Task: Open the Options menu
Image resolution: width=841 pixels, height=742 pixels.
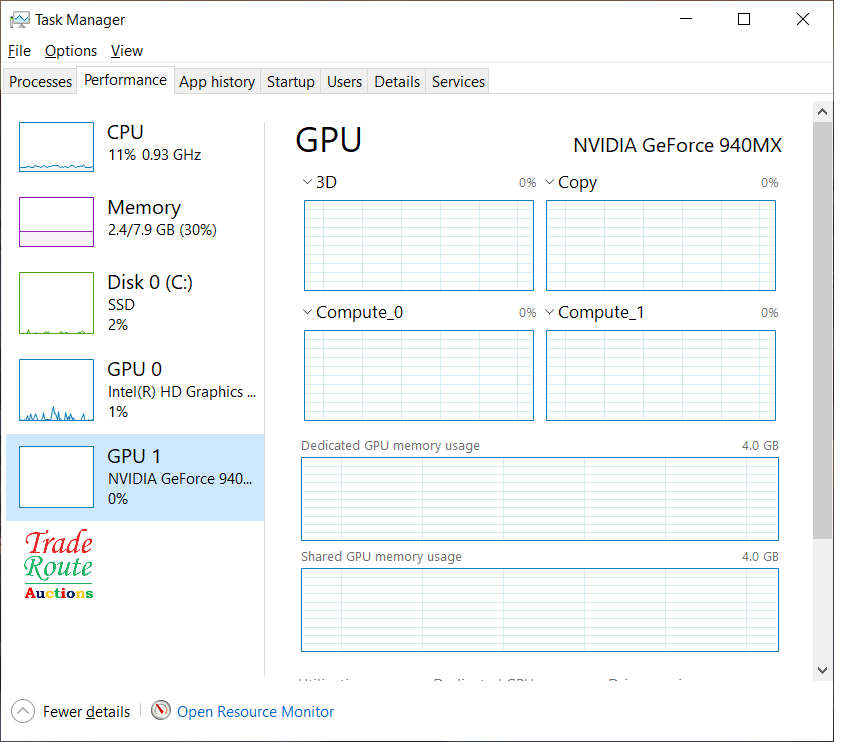Action: coord(70,50)
